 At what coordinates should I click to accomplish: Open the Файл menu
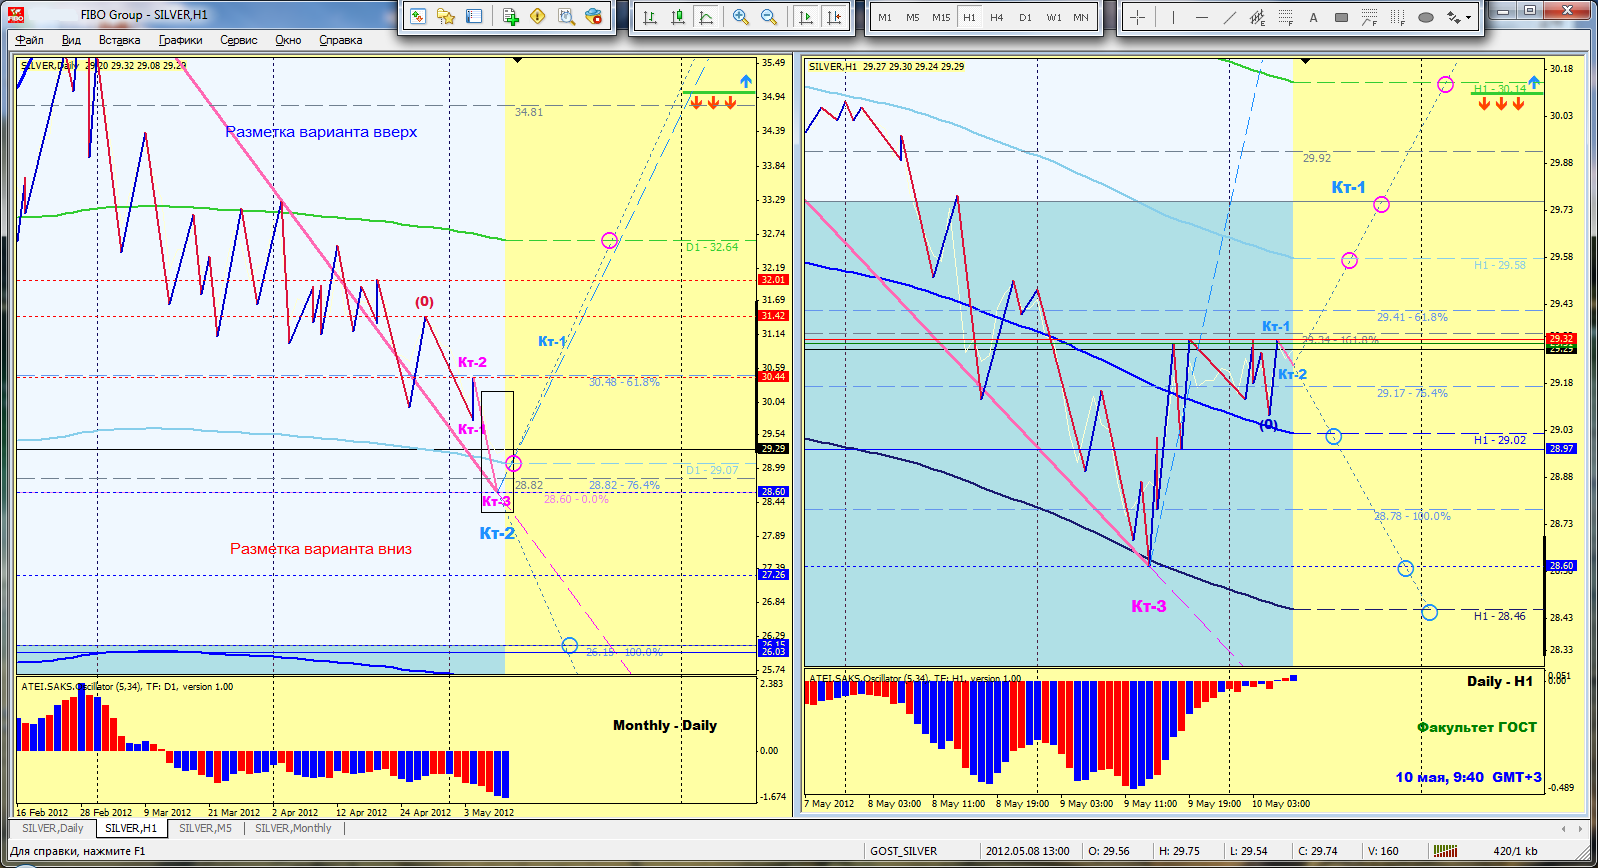pyautogui.click(x=29, y=40)
